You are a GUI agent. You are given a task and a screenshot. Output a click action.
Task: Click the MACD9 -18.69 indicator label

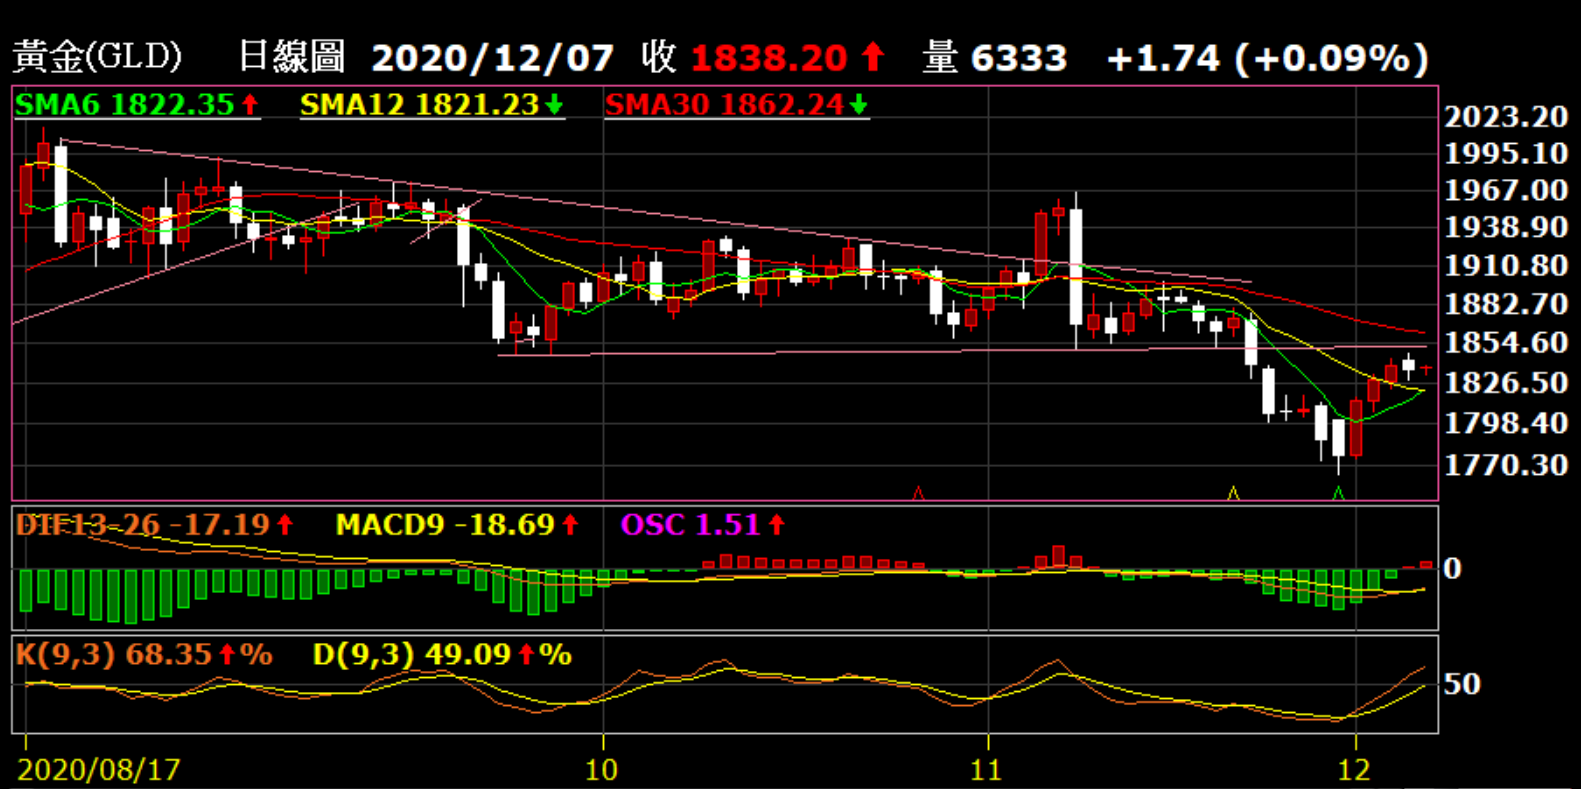tap(445, 524)
